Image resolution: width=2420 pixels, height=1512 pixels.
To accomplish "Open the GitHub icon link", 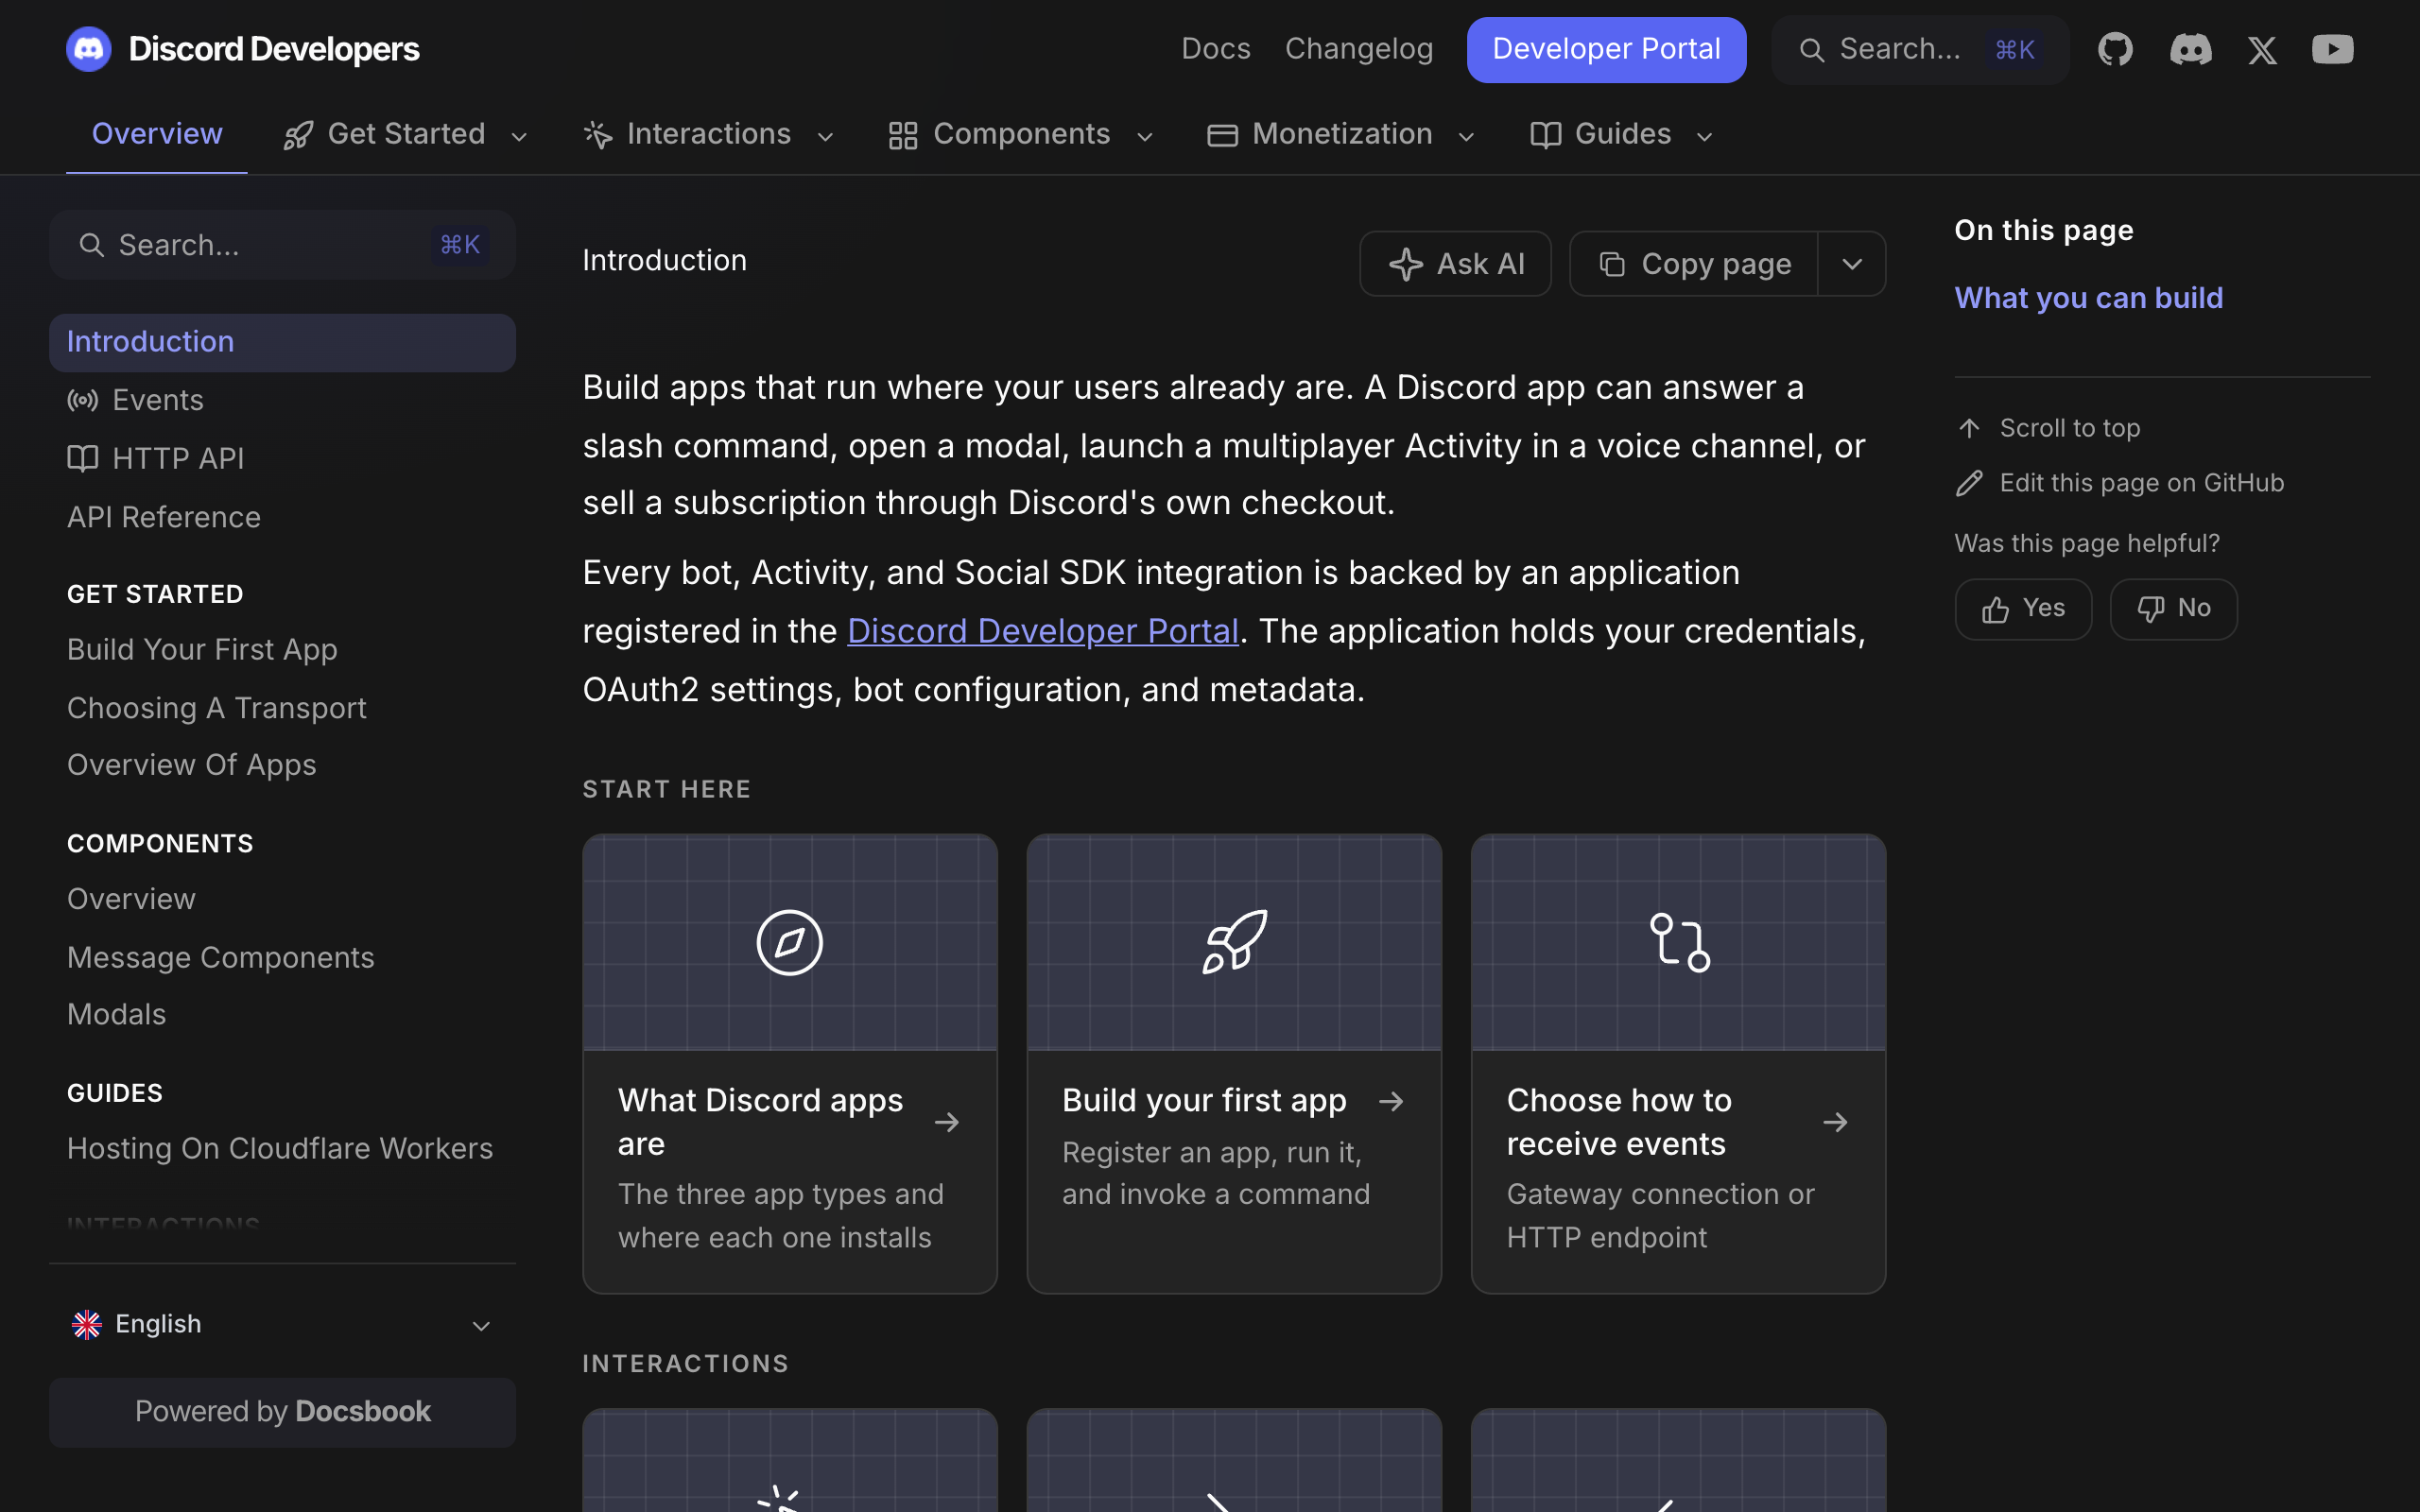I will click(2115, 49).
